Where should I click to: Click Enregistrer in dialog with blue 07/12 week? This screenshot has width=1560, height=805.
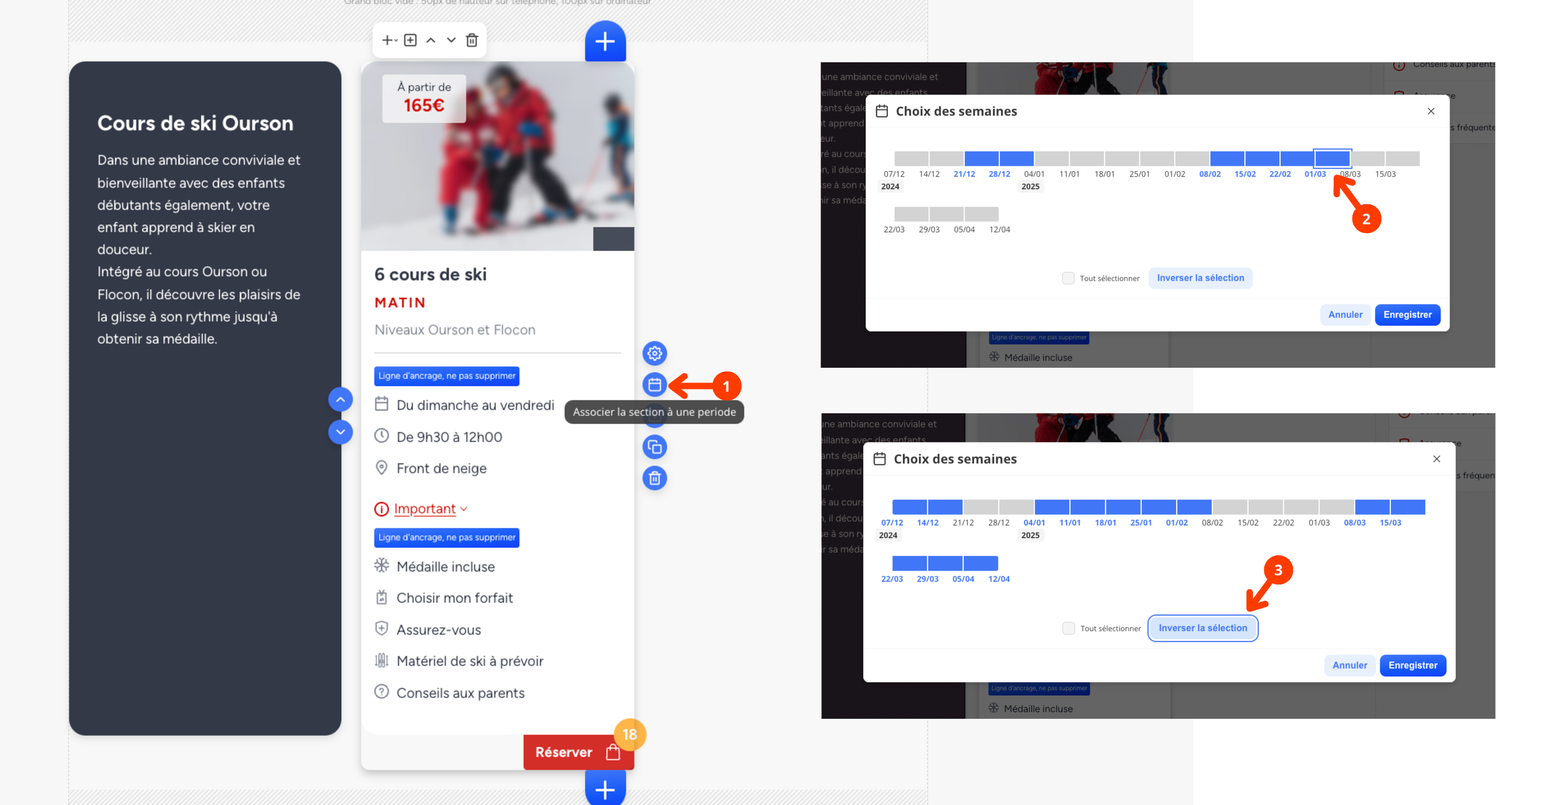tap(1412, 665)
